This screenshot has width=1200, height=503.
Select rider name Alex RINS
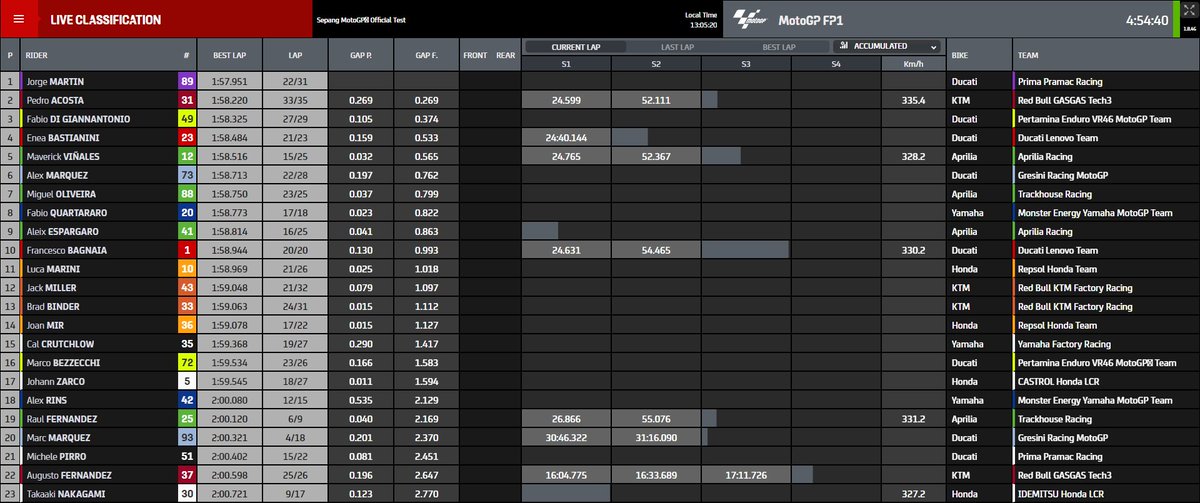point(46,400)
